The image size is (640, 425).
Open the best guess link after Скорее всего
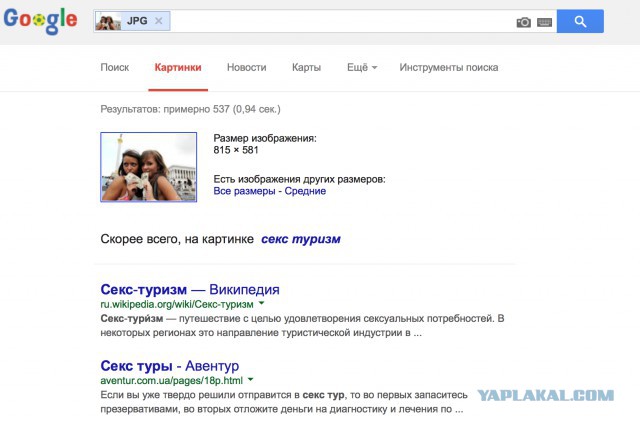[301, 239]
